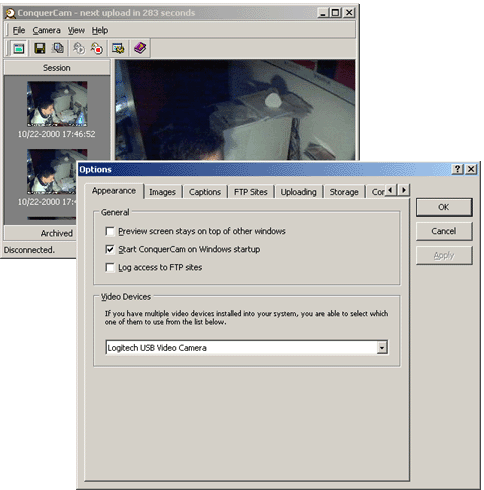Screen dimensions: 484x490
Task: Click the OK button
Action: [444, 207]
